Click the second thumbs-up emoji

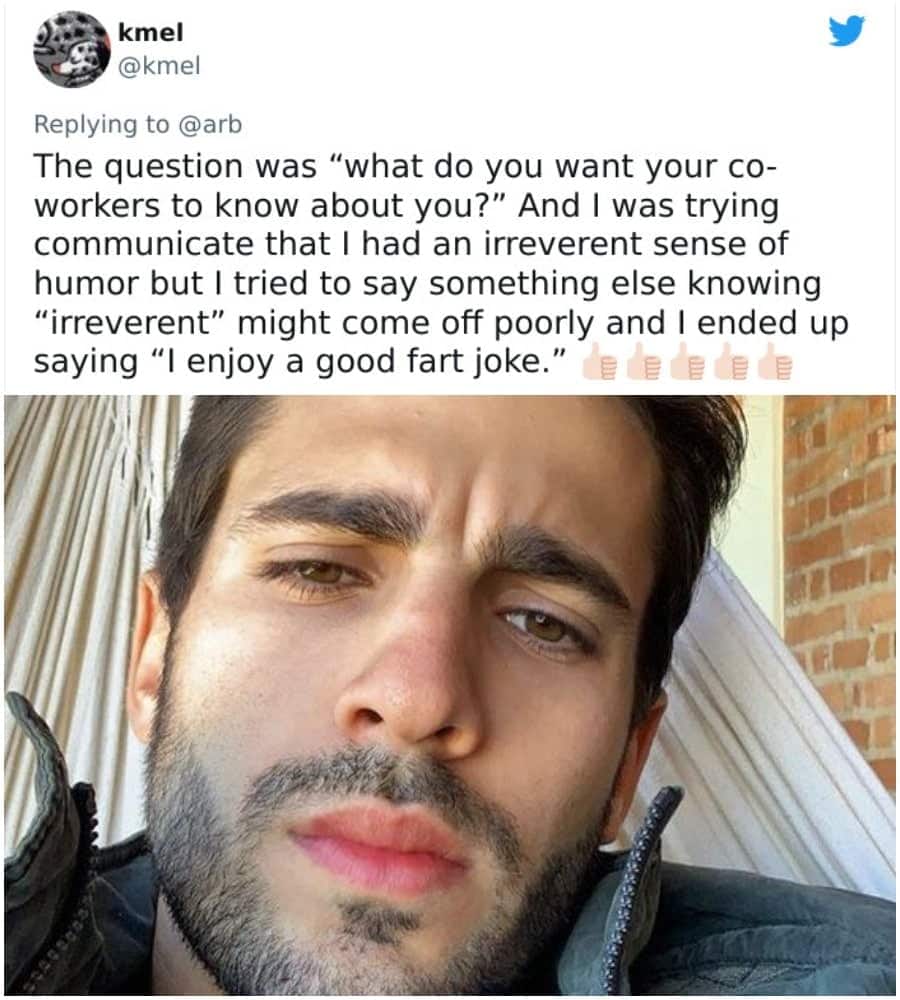pyautogui.click(x=643, y=362)
